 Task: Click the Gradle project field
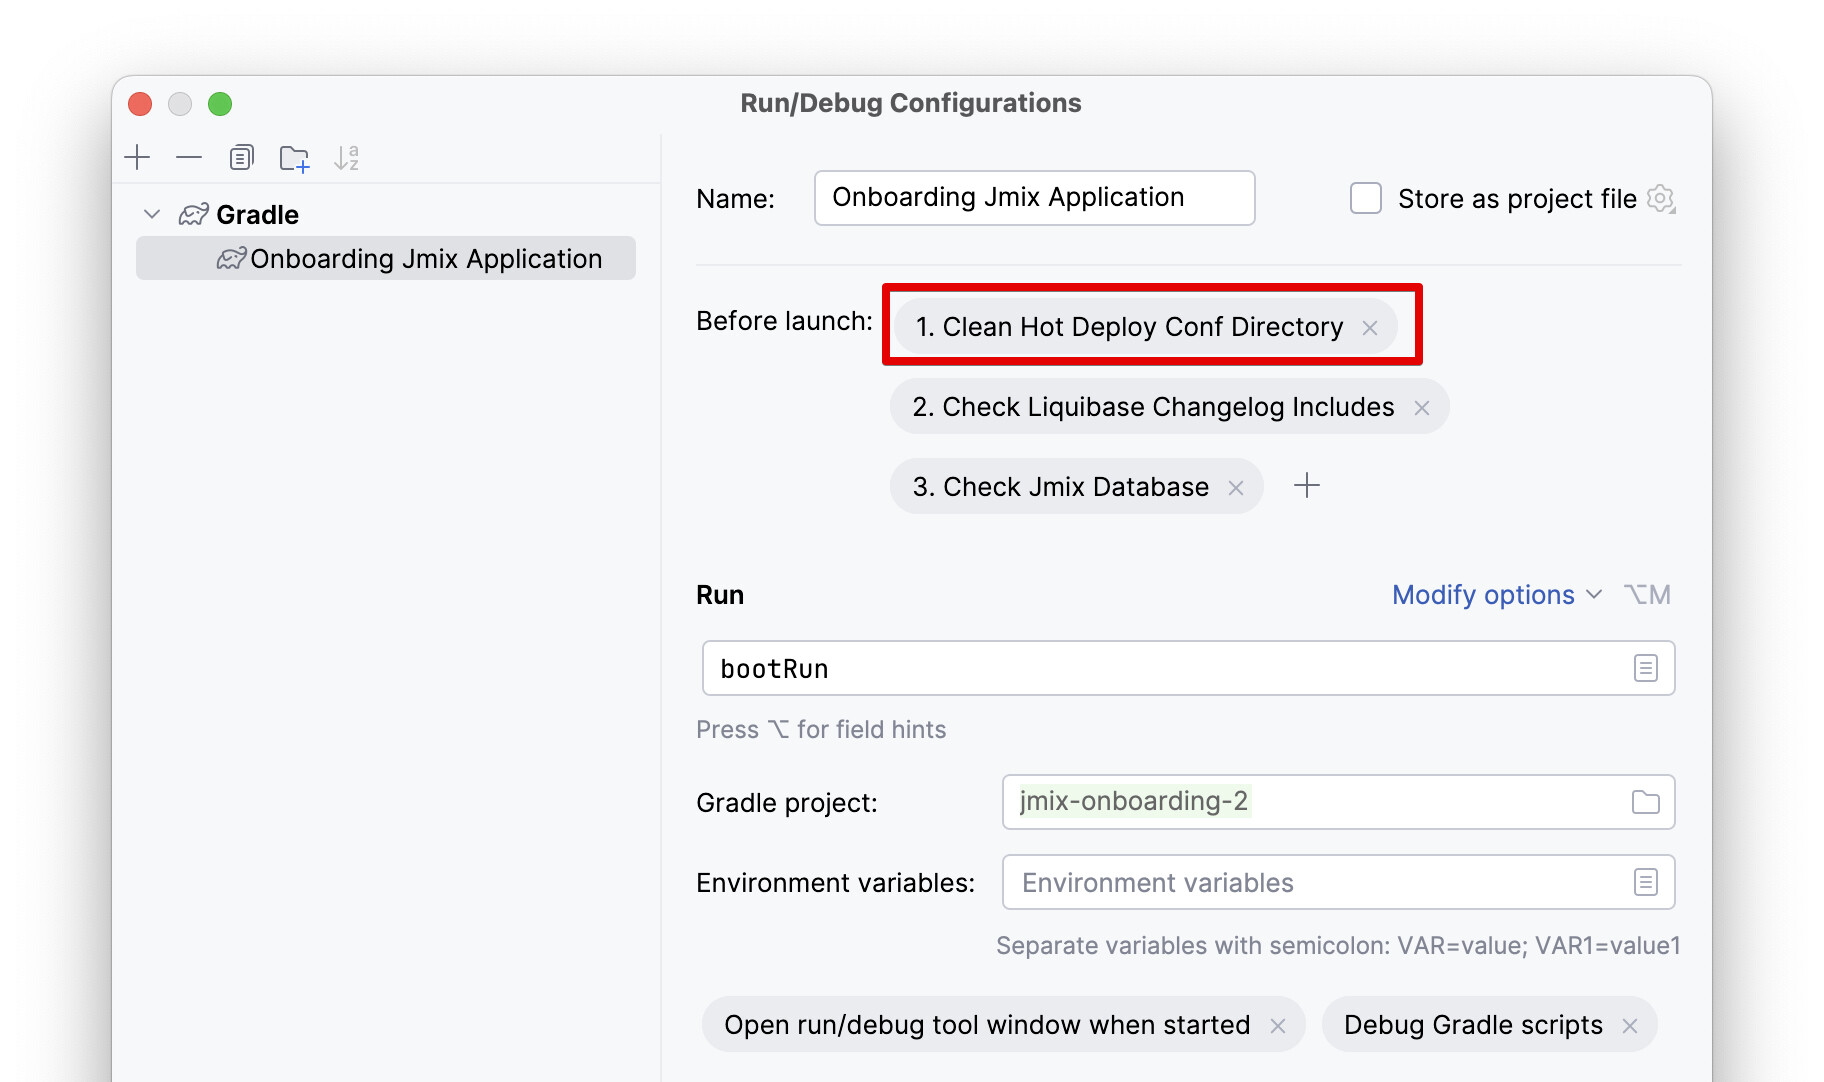pos(1338,802)
